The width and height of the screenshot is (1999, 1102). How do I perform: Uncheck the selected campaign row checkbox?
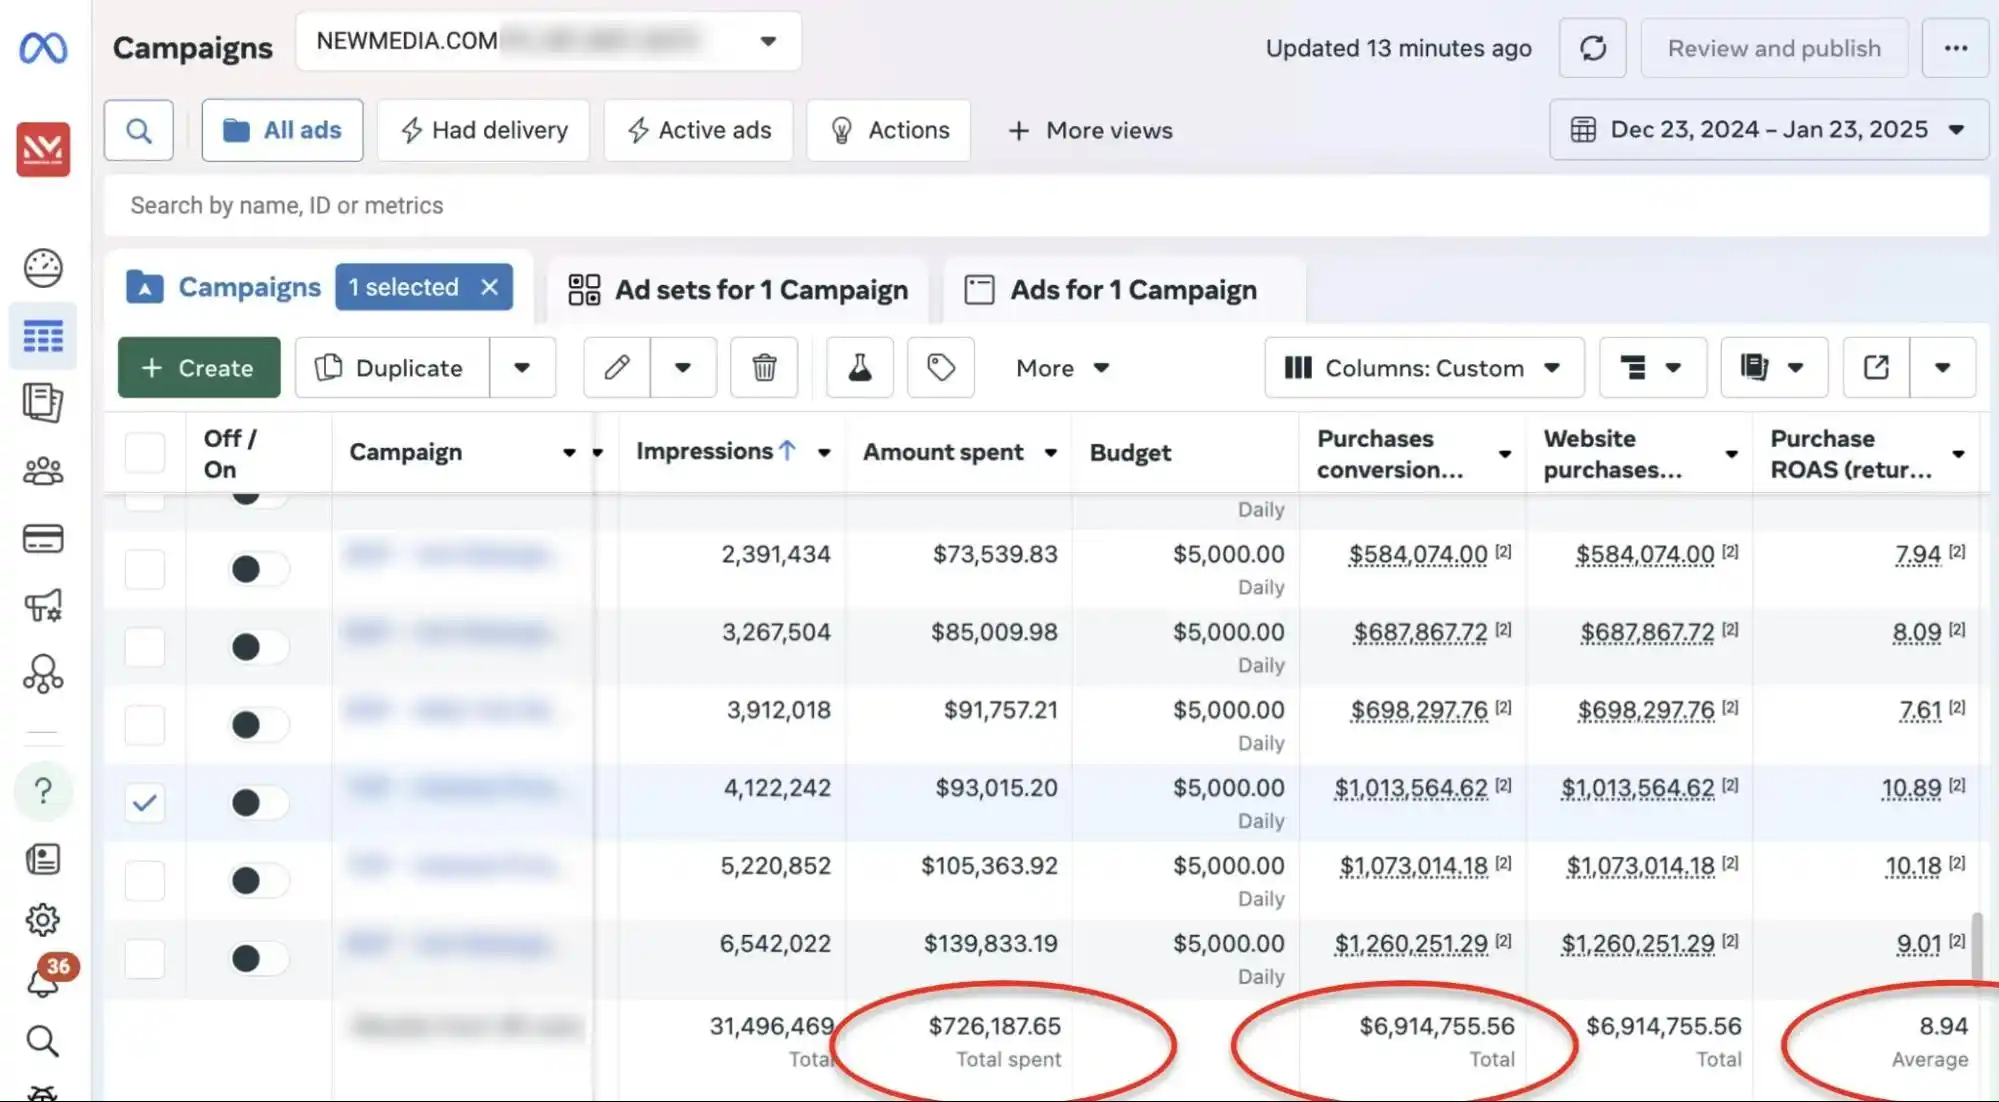point(145,802)
